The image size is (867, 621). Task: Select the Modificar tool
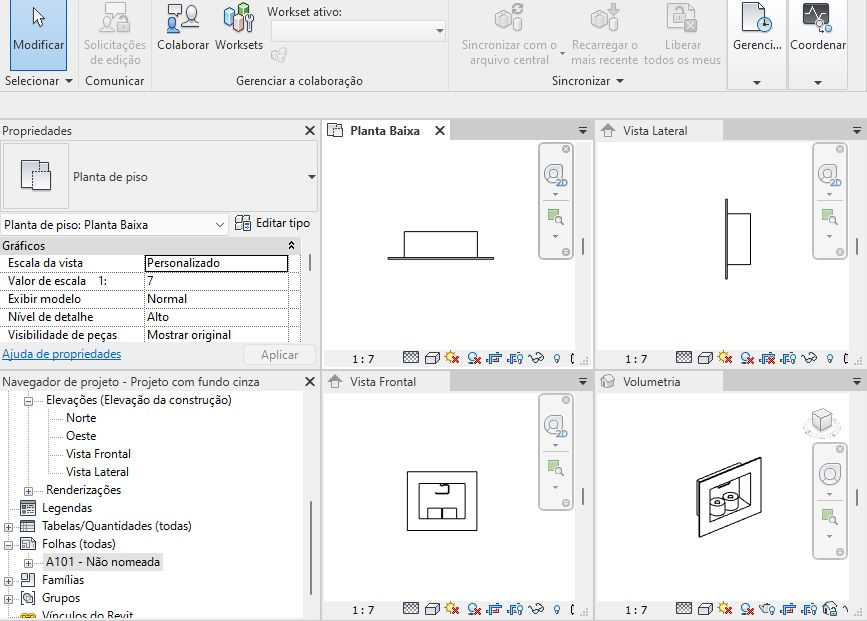pyautogui.click(x=38, y=34)
